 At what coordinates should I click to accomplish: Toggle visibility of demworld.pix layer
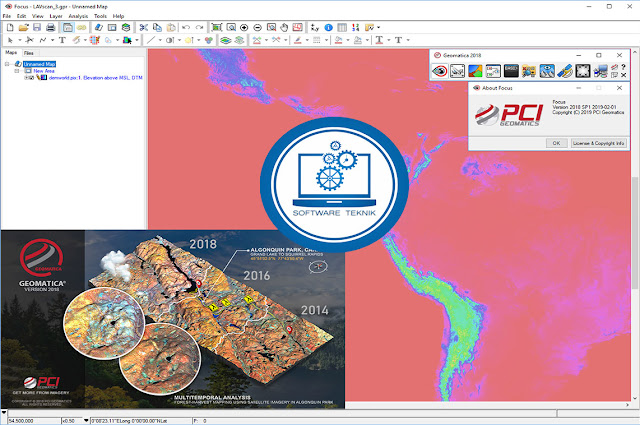(31, 78)
